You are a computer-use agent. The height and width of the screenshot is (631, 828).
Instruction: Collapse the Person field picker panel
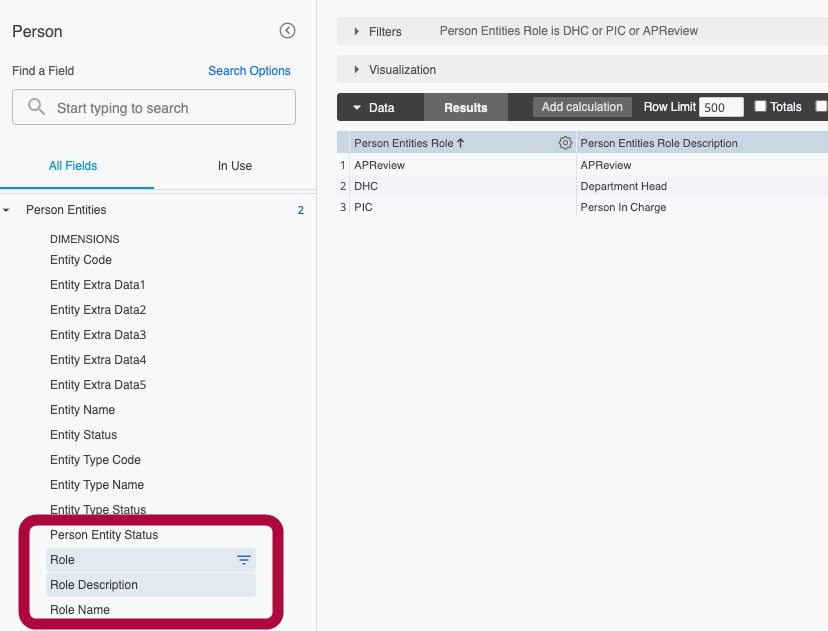(x=287, y=31)
